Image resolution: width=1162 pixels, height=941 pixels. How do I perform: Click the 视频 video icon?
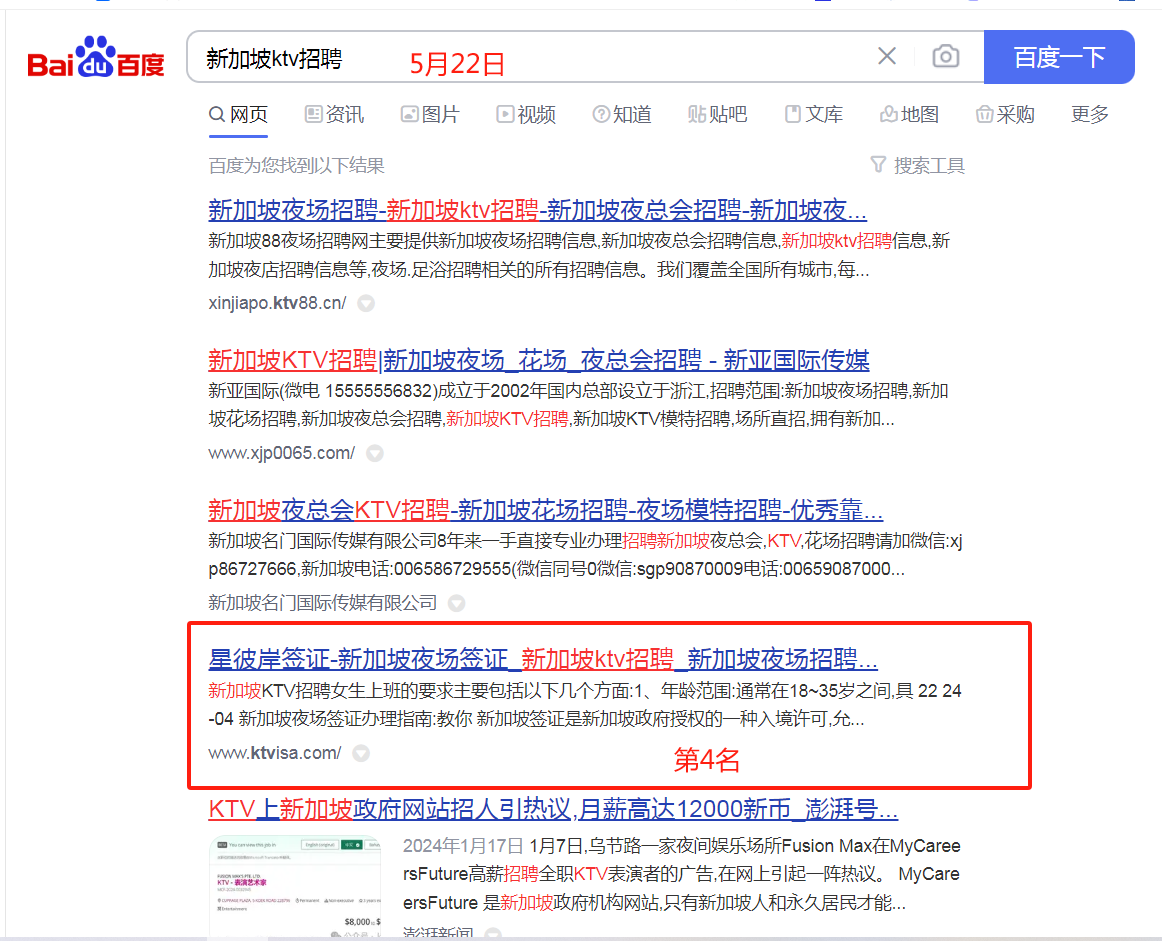tap(506, 114)
